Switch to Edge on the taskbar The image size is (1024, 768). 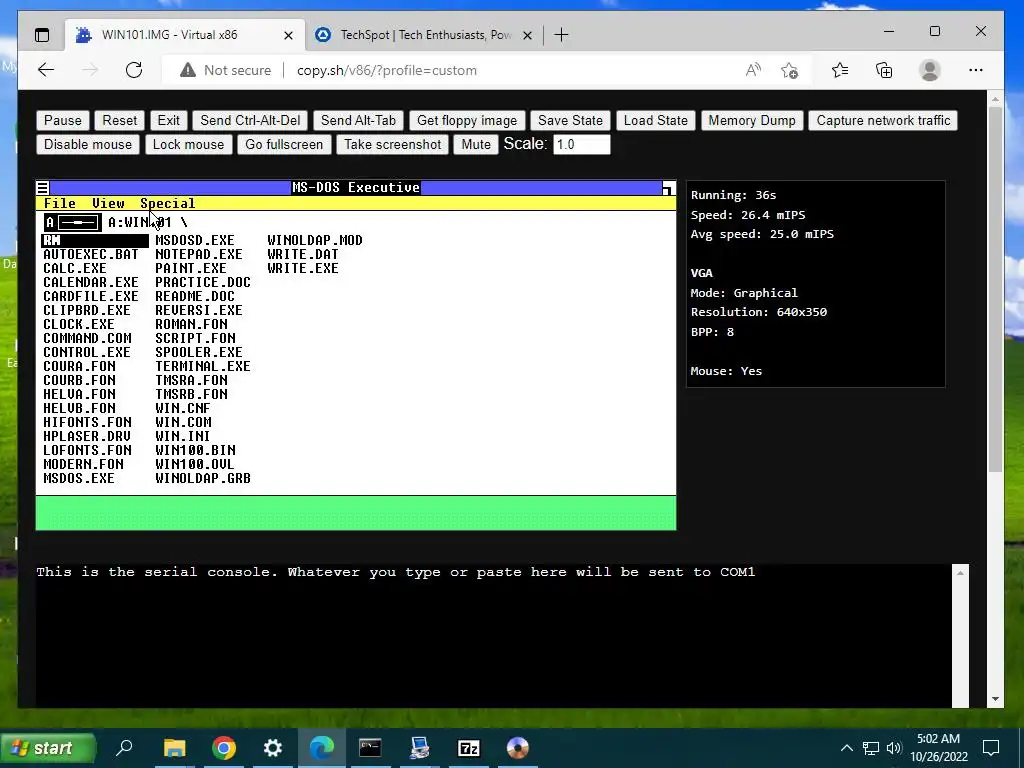[321, 748]
